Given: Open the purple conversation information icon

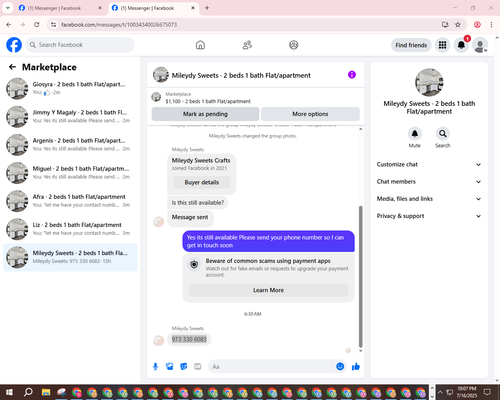Looking at the screenshot, I should [352, 75].
